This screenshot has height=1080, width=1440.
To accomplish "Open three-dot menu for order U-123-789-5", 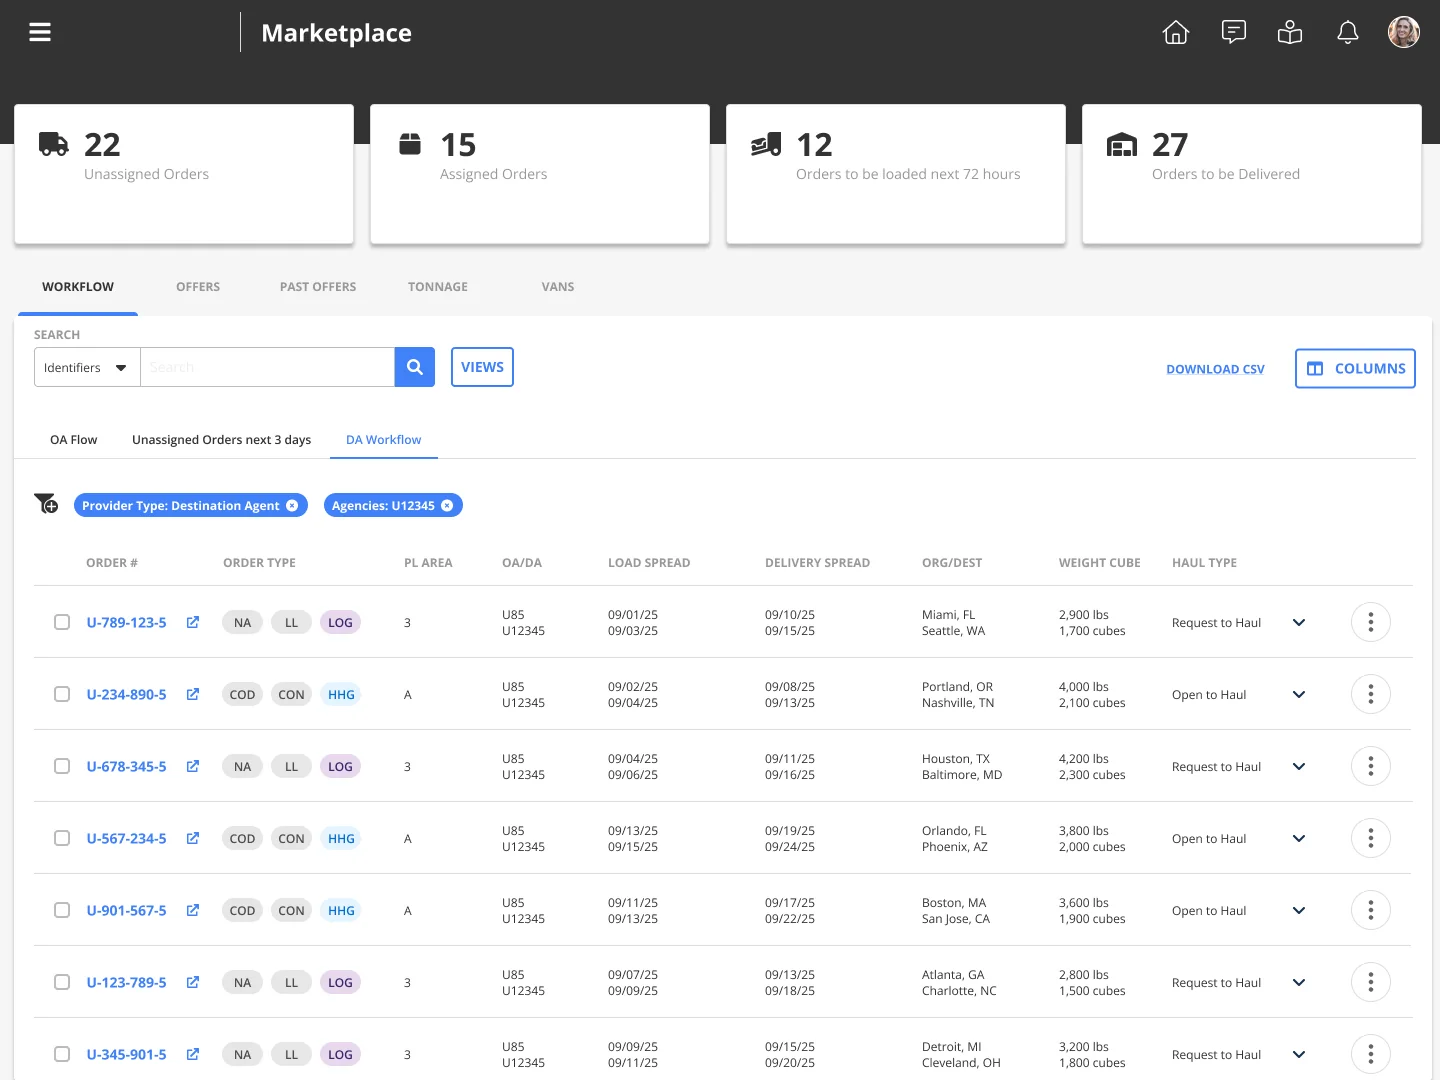I will [1371, 982].
